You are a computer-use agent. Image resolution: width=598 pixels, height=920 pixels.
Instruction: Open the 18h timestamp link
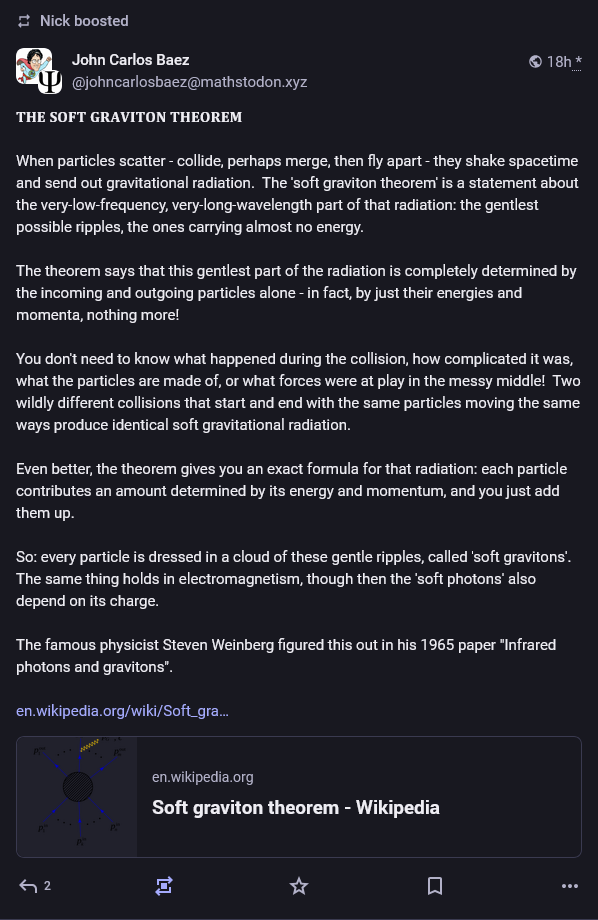[x=559, y=62]
